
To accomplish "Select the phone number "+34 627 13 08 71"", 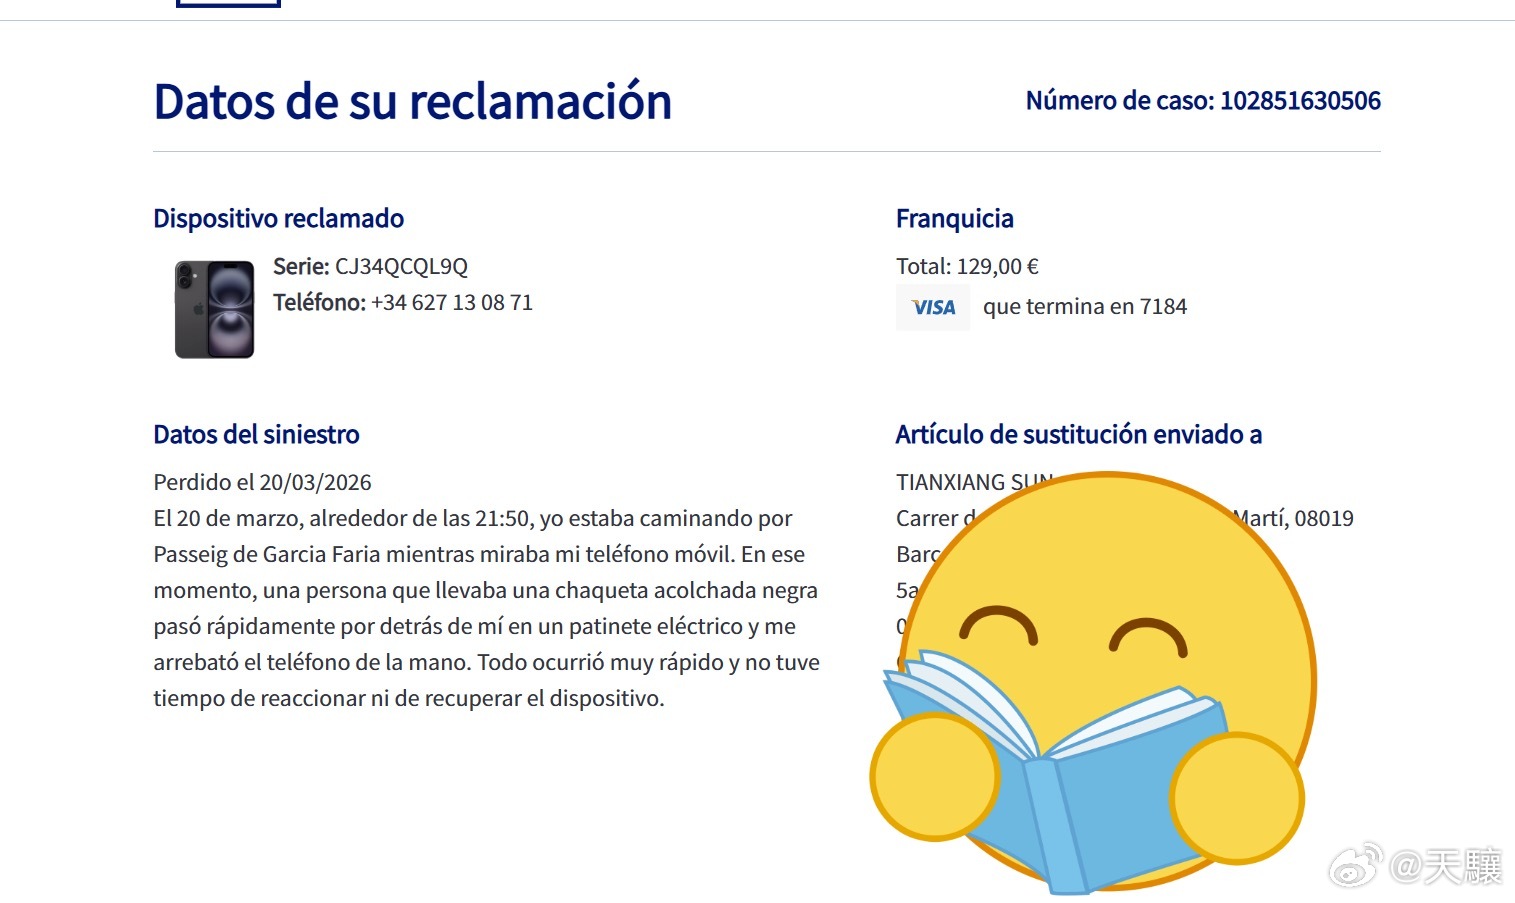I will pyautogui.click(x=452, y=302).
